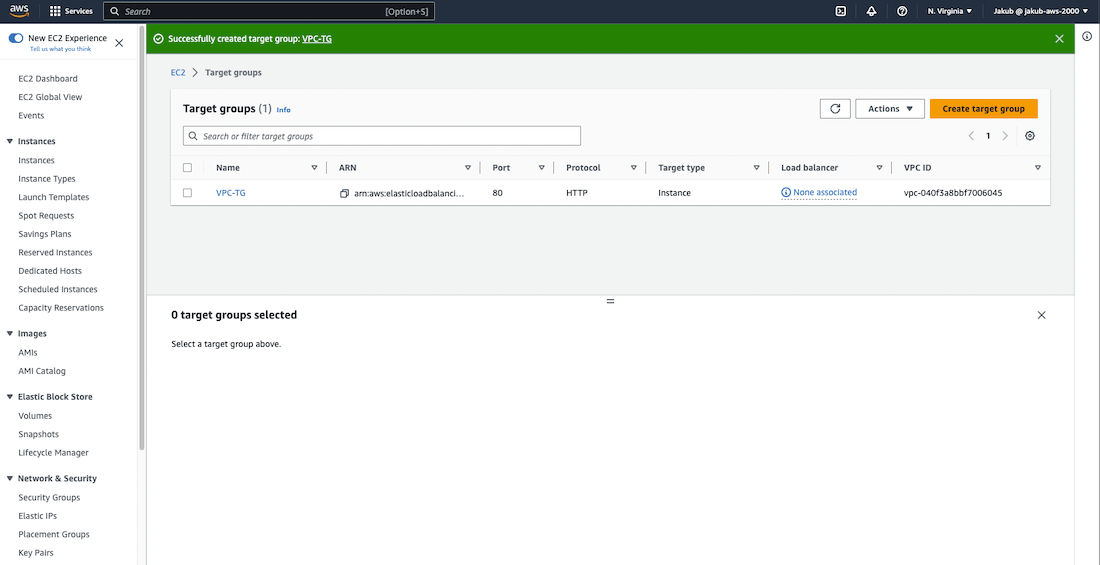
Task: Open the help question mark icon
Action: pos(902,11)
